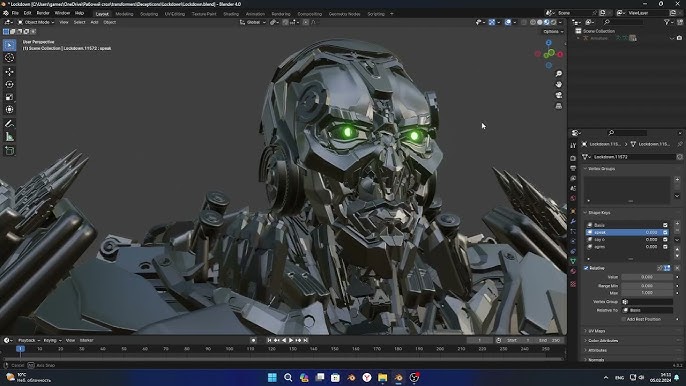Open the Render properties tab

(x=573, y=158)
